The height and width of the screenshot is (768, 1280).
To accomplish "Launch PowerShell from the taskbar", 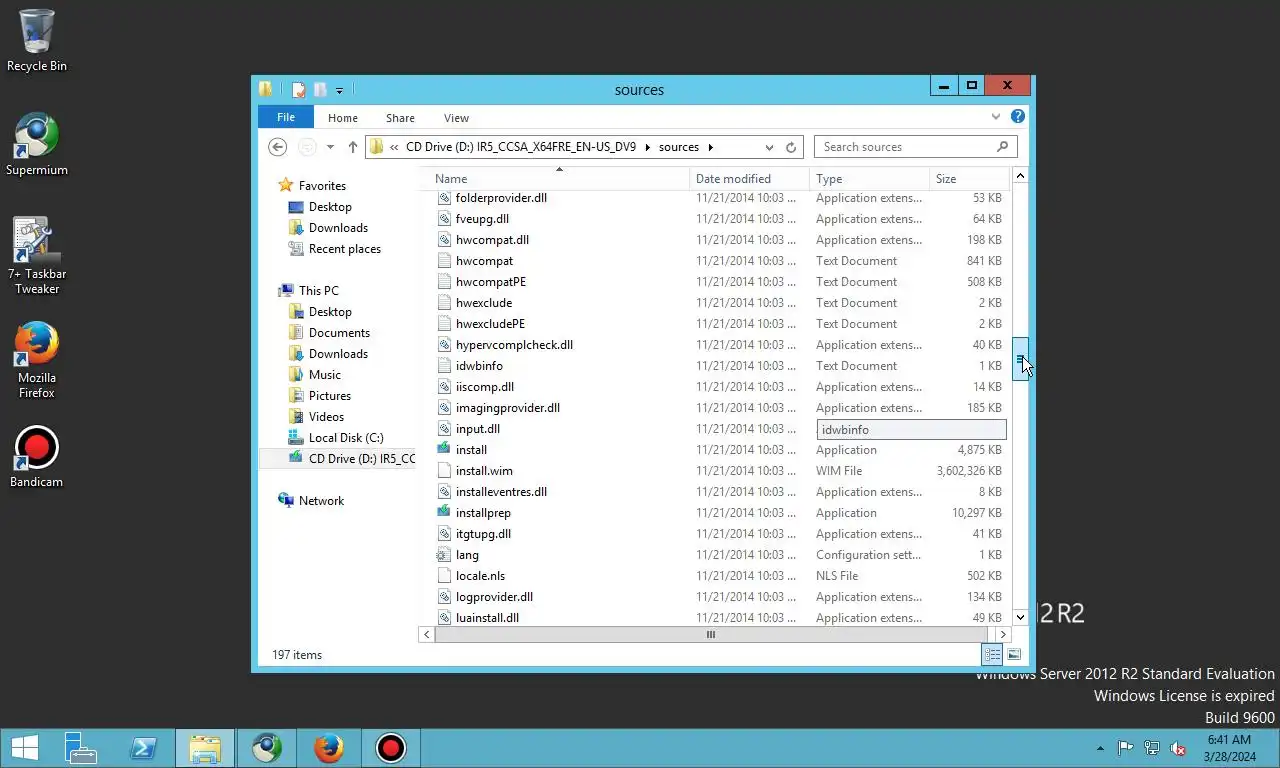I will point(144,748).
